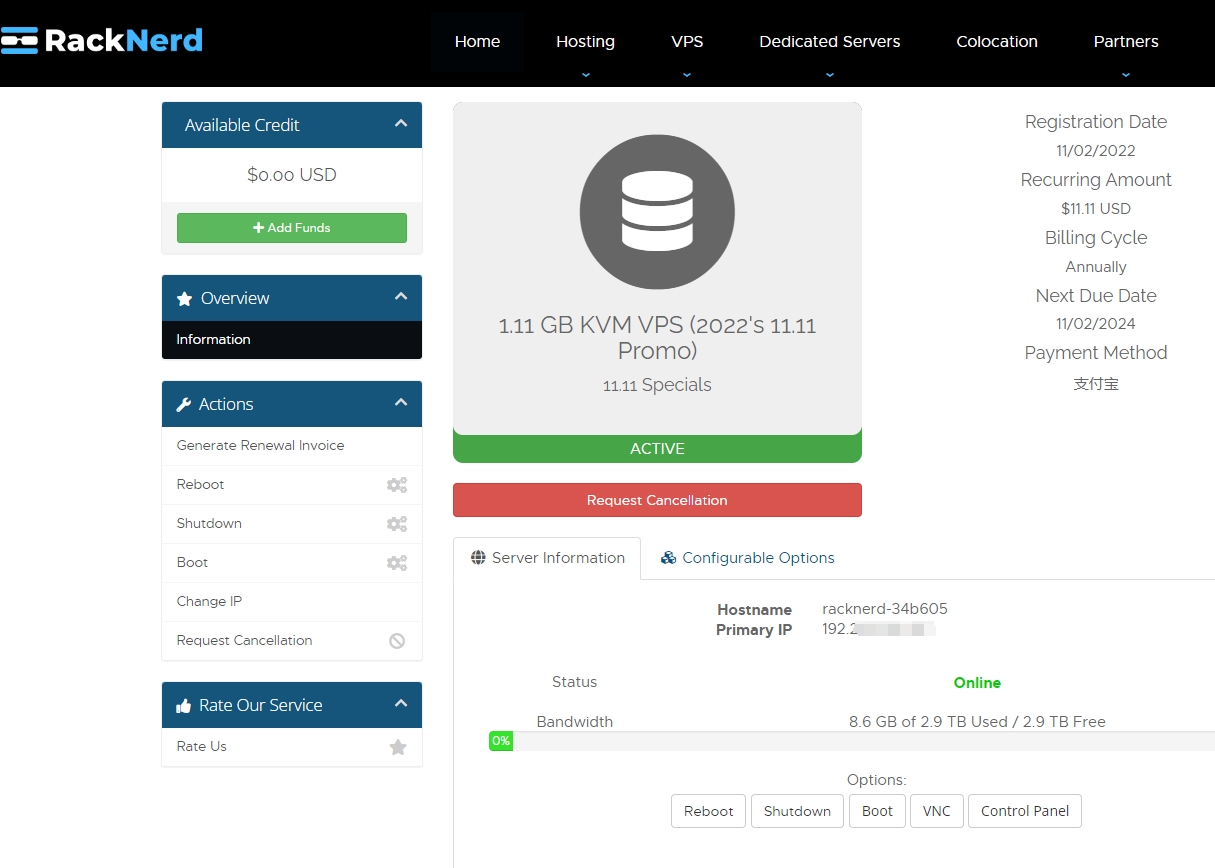Click the gears icon in the Shutdown row
This screenshot has width=1215, height=868.
pyautogui.click(x=397, y=524)
